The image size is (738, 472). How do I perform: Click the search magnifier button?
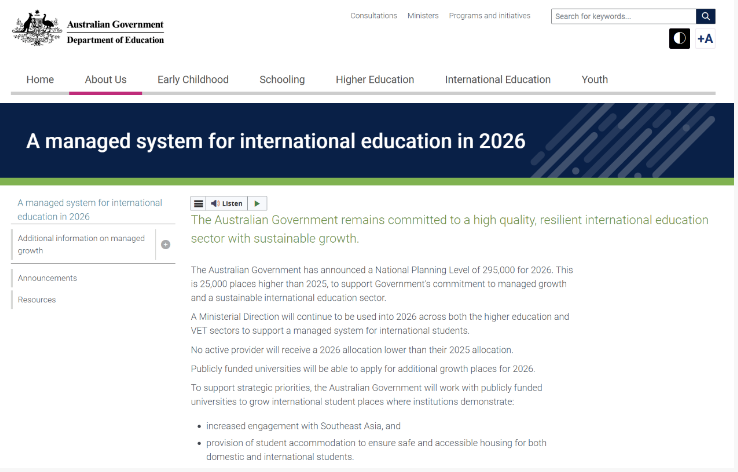coord(706,16)
